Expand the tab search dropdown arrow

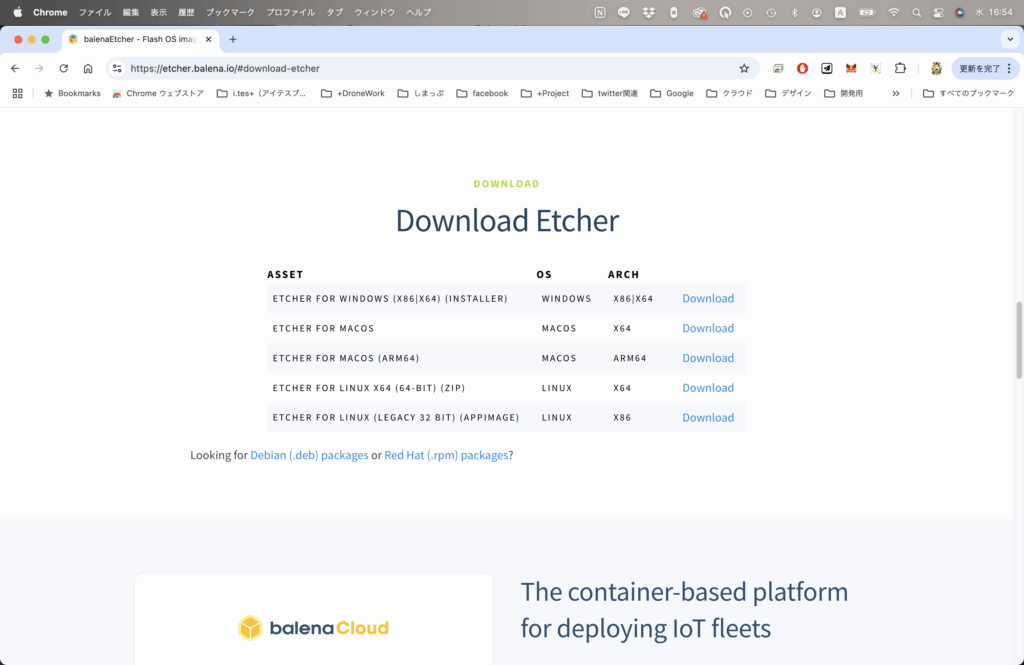coord(1010,39)
